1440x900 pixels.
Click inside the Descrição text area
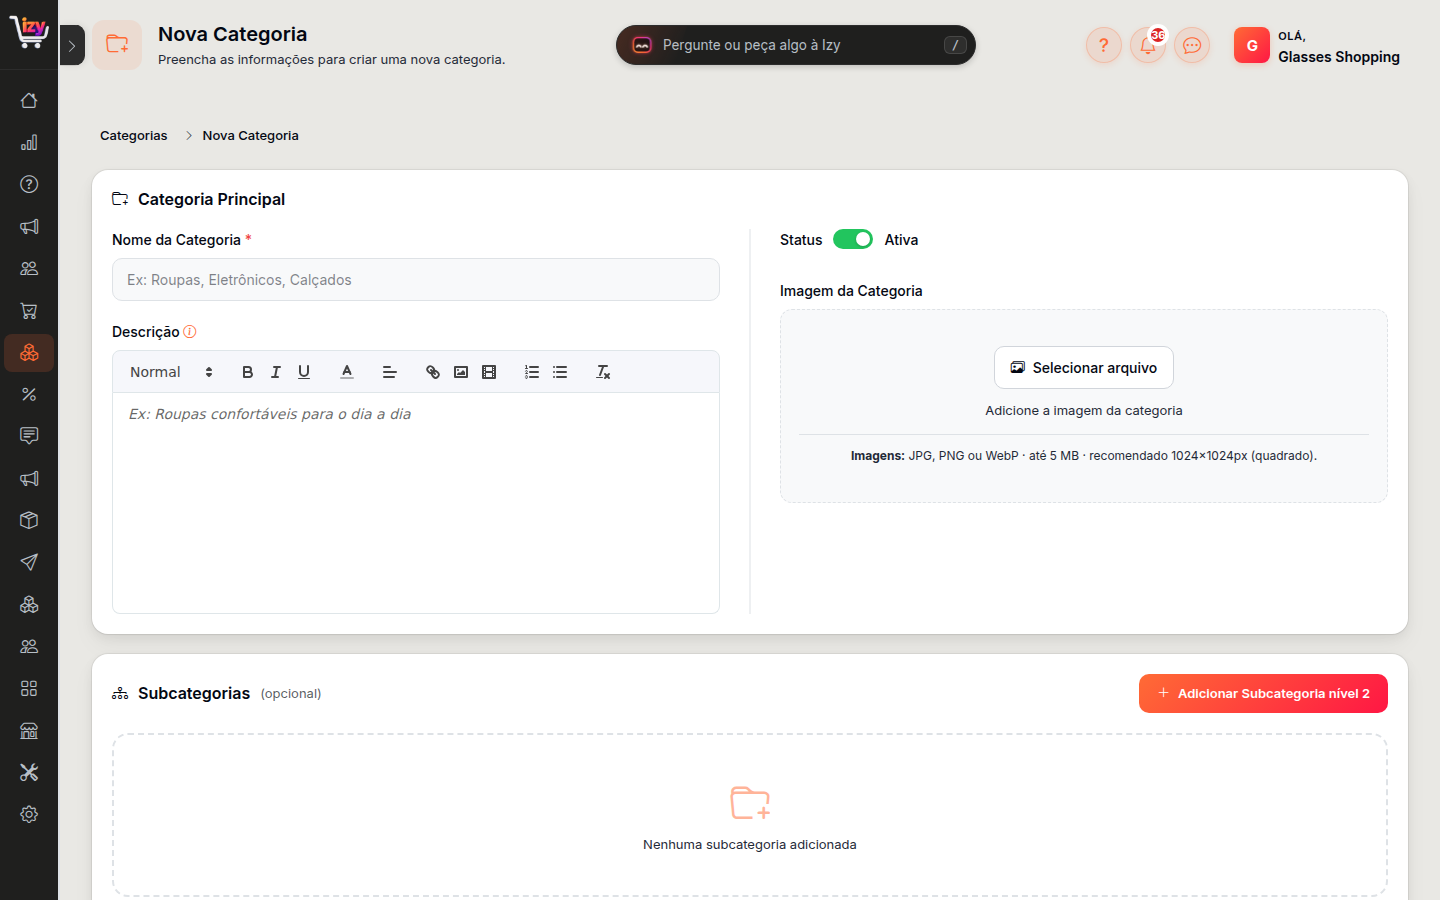point(416,503)
